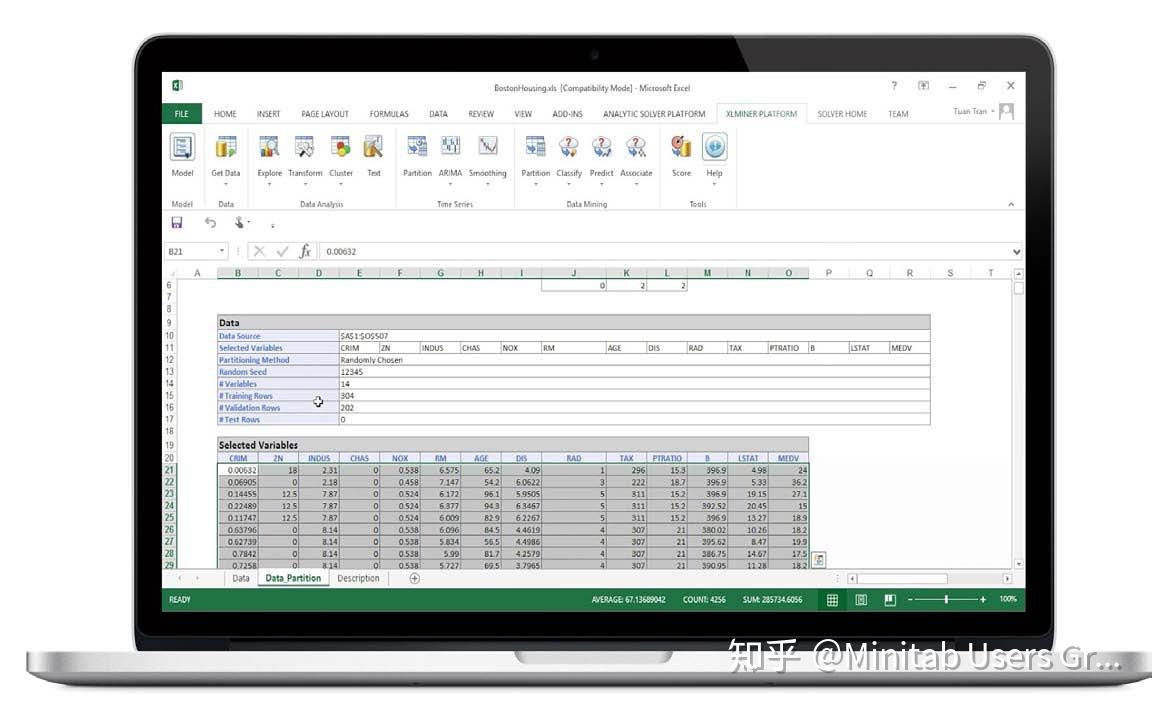This screenshot has width=1152, height=704.
Task: Switch to the Description worksheet
Action: coord(359,578)
